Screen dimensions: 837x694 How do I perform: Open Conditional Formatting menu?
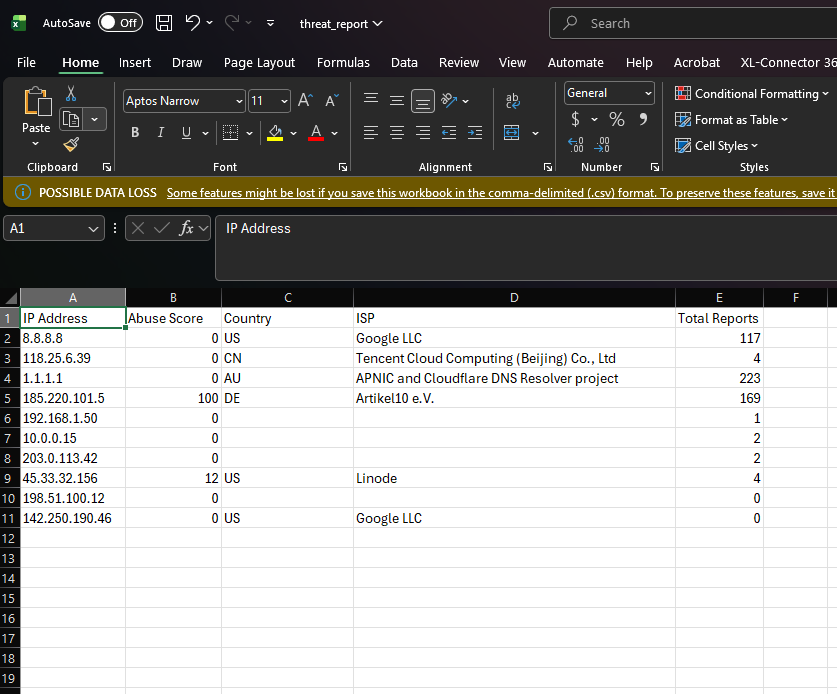click(752, 93)
